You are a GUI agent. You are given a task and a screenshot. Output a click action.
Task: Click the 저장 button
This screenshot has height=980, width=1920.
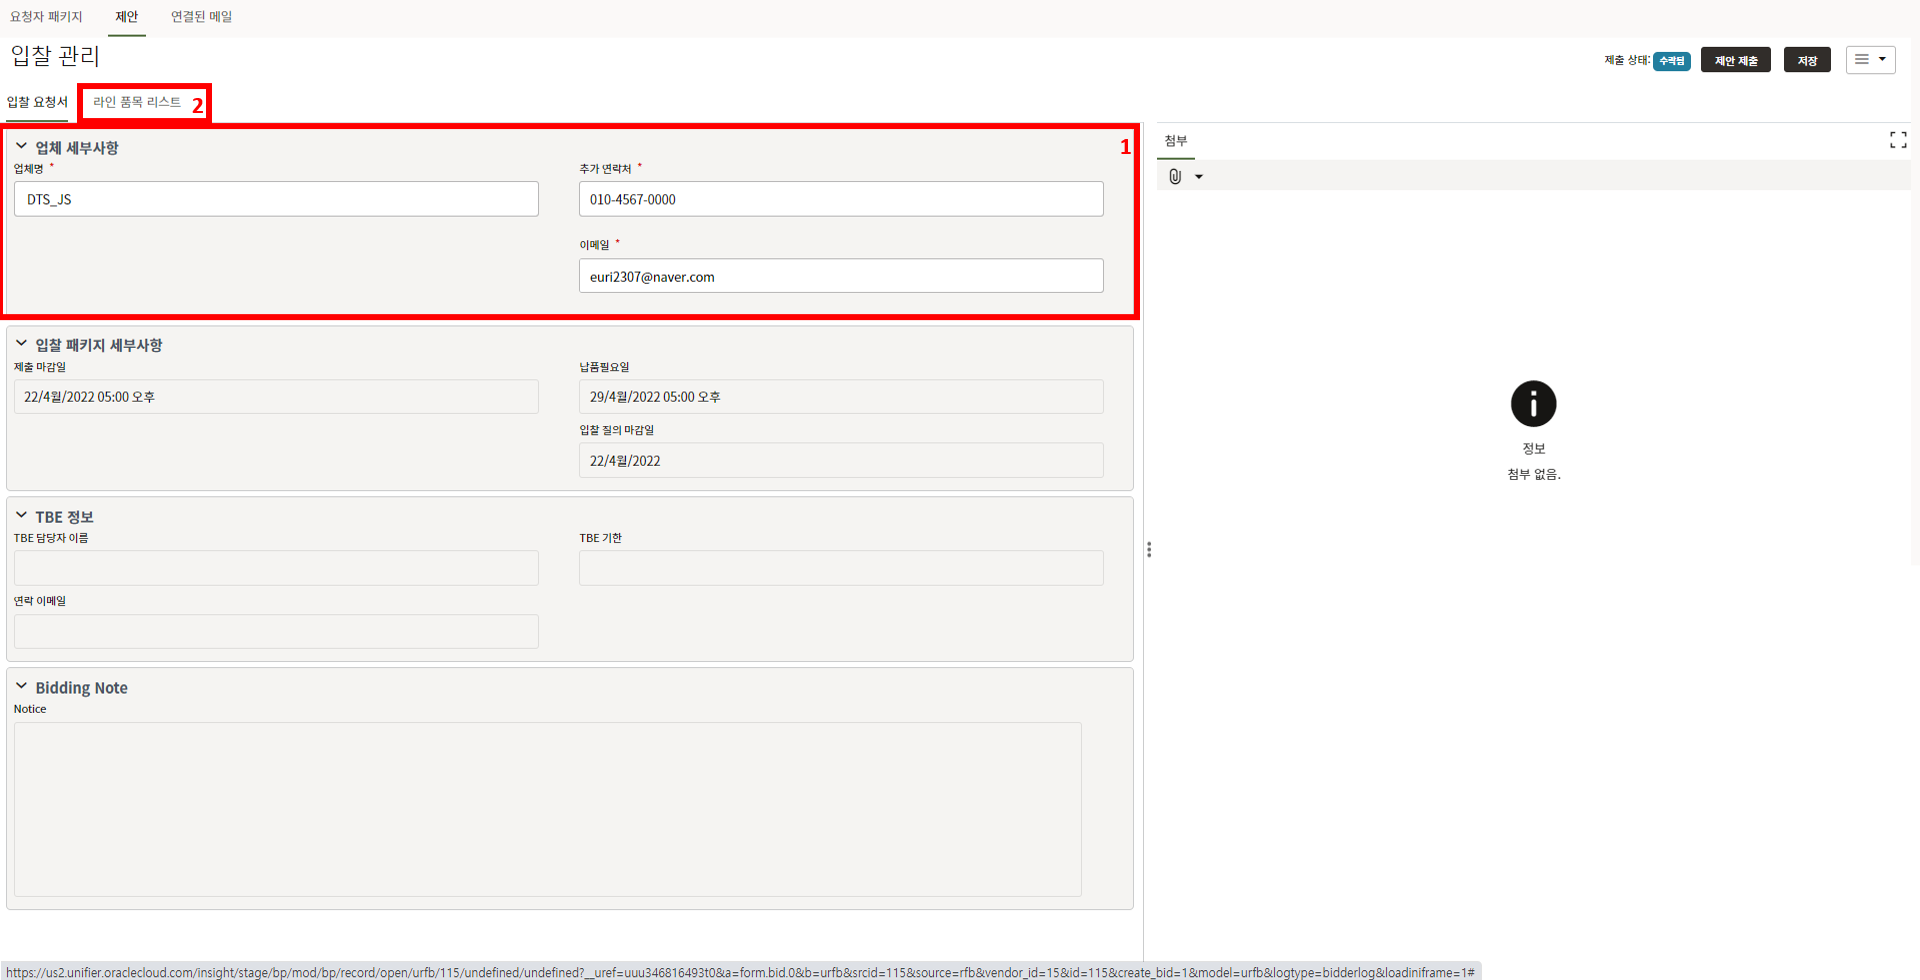[1806, 61]
